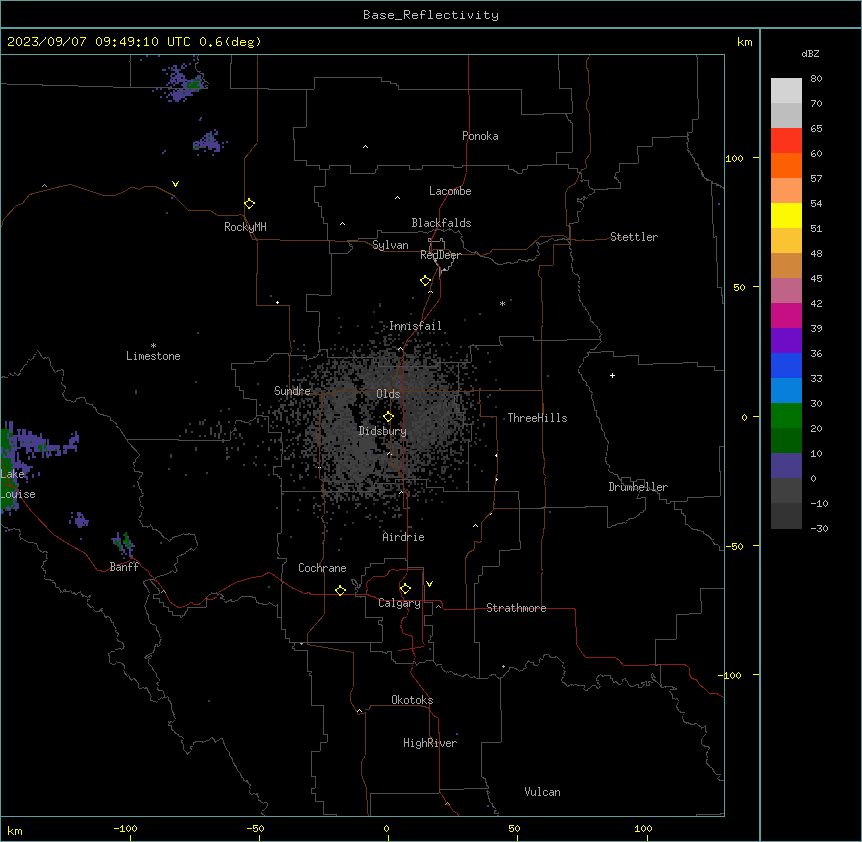The image size is (862, 842).
Task: Click the purple echo cluster at top left
Action: [181, 82]
